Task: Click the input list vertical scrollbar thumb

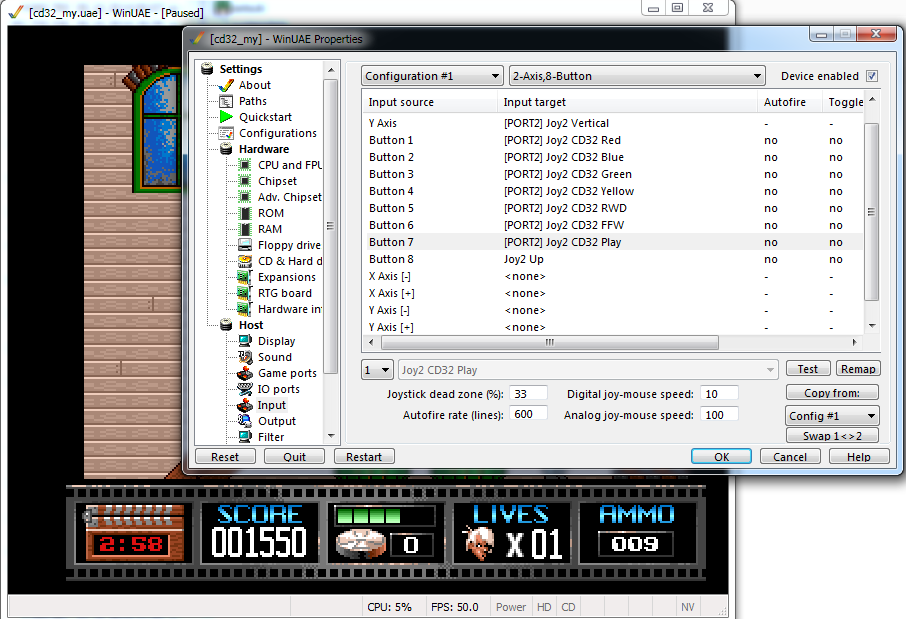Action: pyautogui.click(x=871, y=212)
